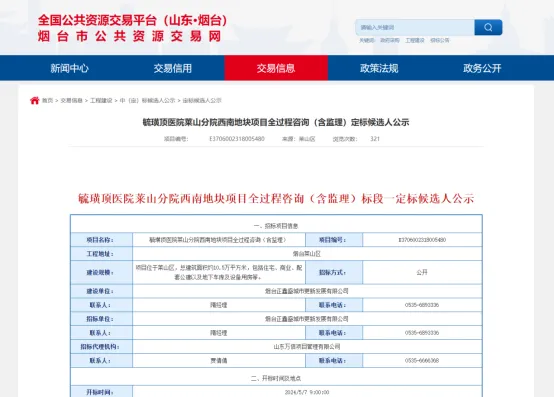Click the view count 321
554x397 pixels.
[x=375, y=139]
